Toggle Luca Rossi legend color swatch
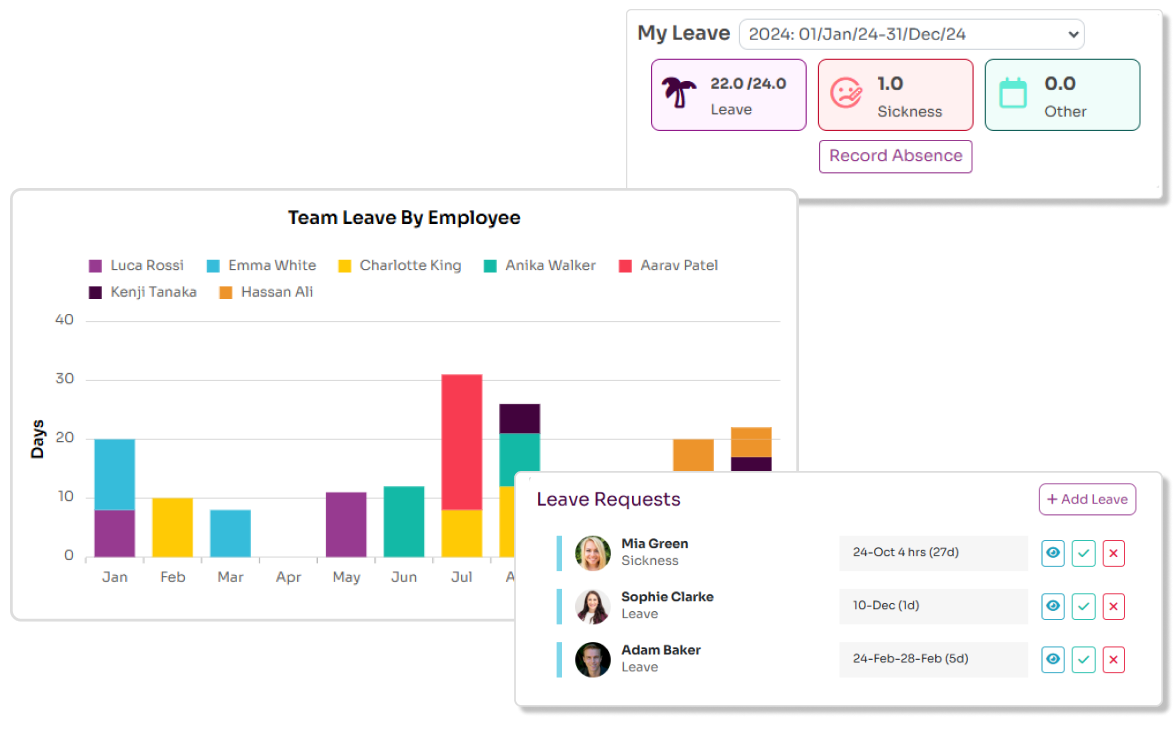This screenshot has width=1176, height=756. click(x=95, y=266)
